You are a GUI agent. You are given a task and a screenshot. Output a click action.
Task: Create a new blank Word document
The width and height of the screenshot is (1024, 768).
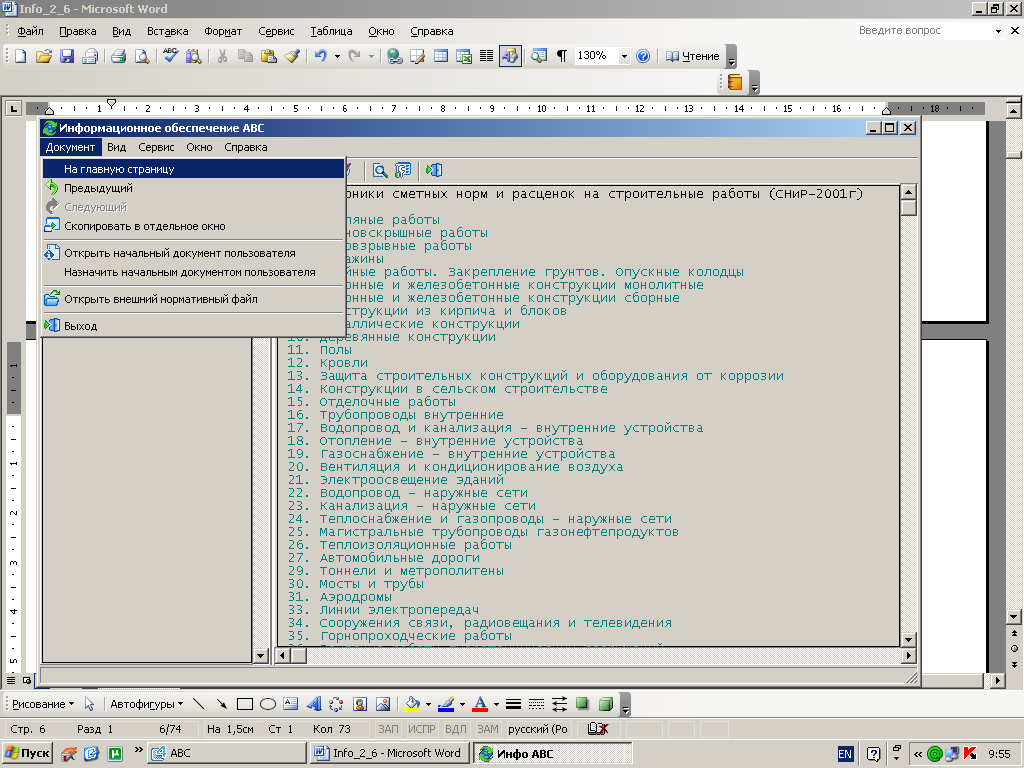20,56
